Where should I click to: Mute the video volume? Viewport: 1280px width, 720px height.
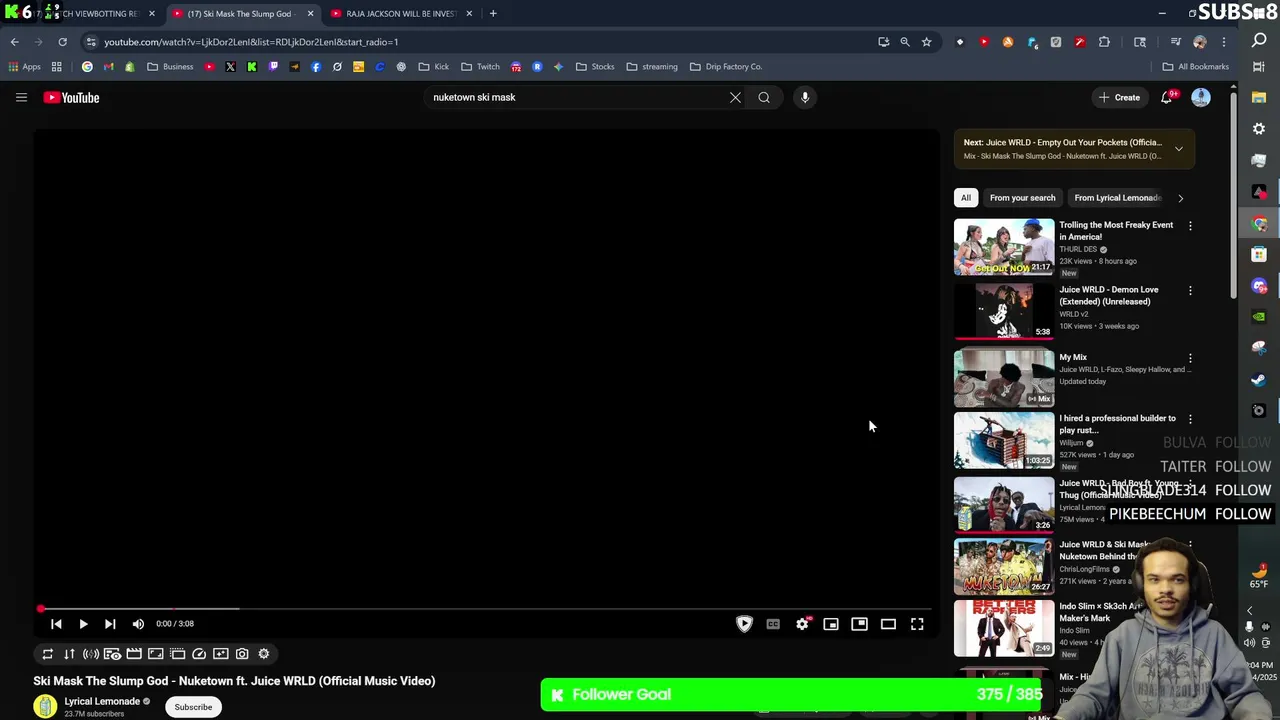point(138,624)
